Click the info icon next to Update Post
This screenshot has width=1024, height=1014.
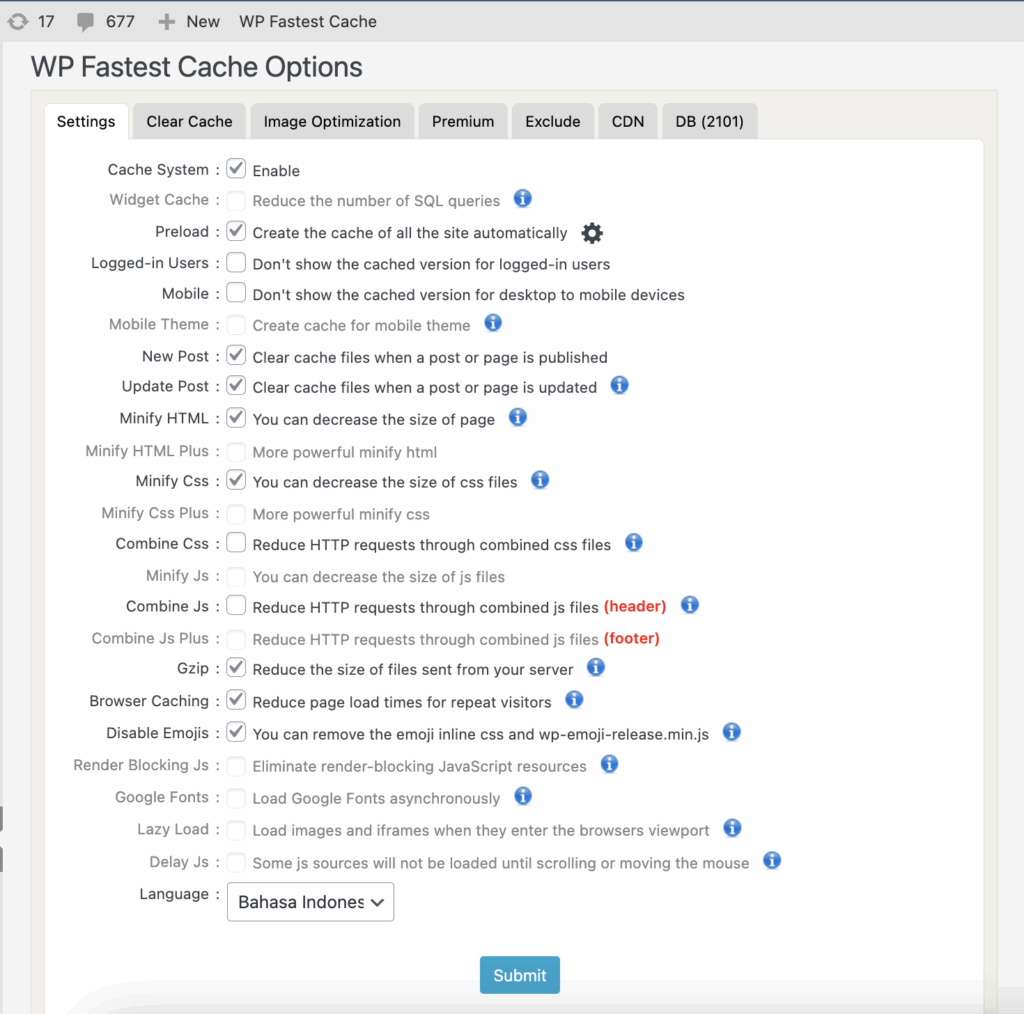pyautogui.click(x=619, y=385)
